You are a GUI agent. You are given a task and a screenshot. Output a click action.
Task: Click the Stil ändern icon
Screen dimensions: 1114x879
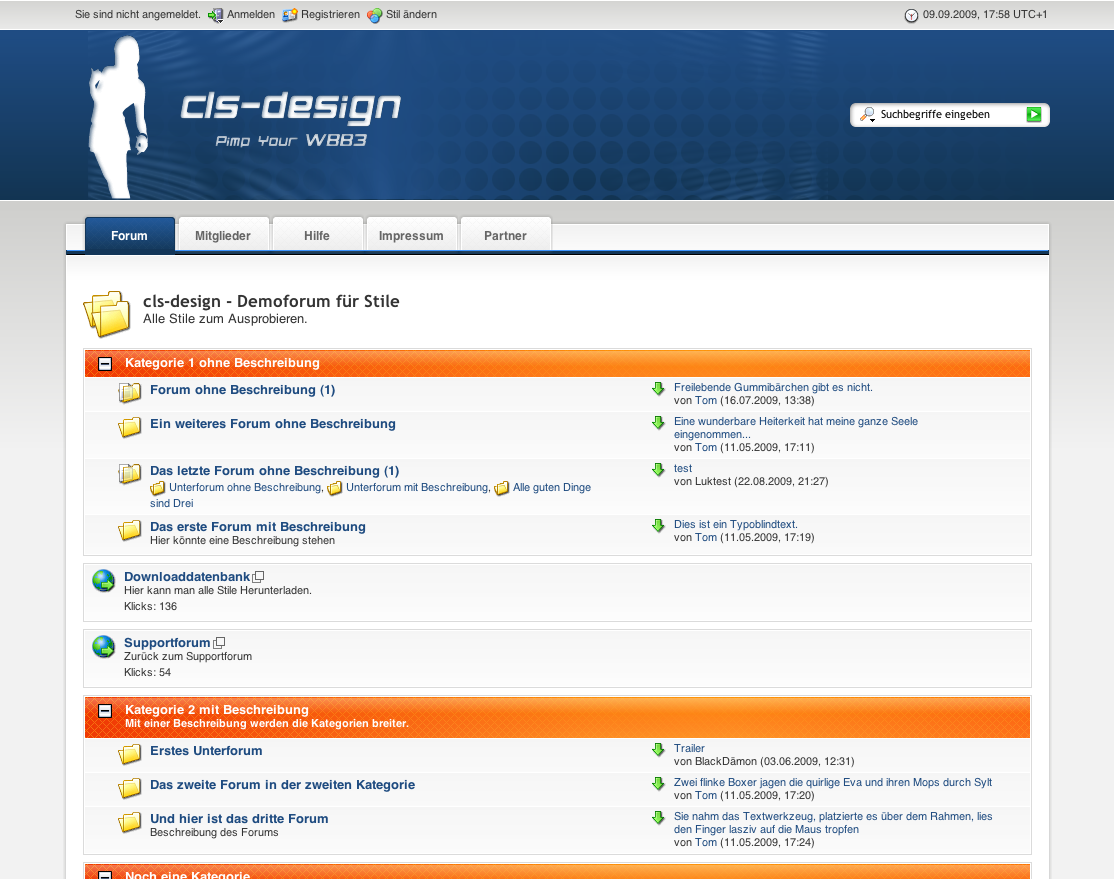click(x=375, y=15)
